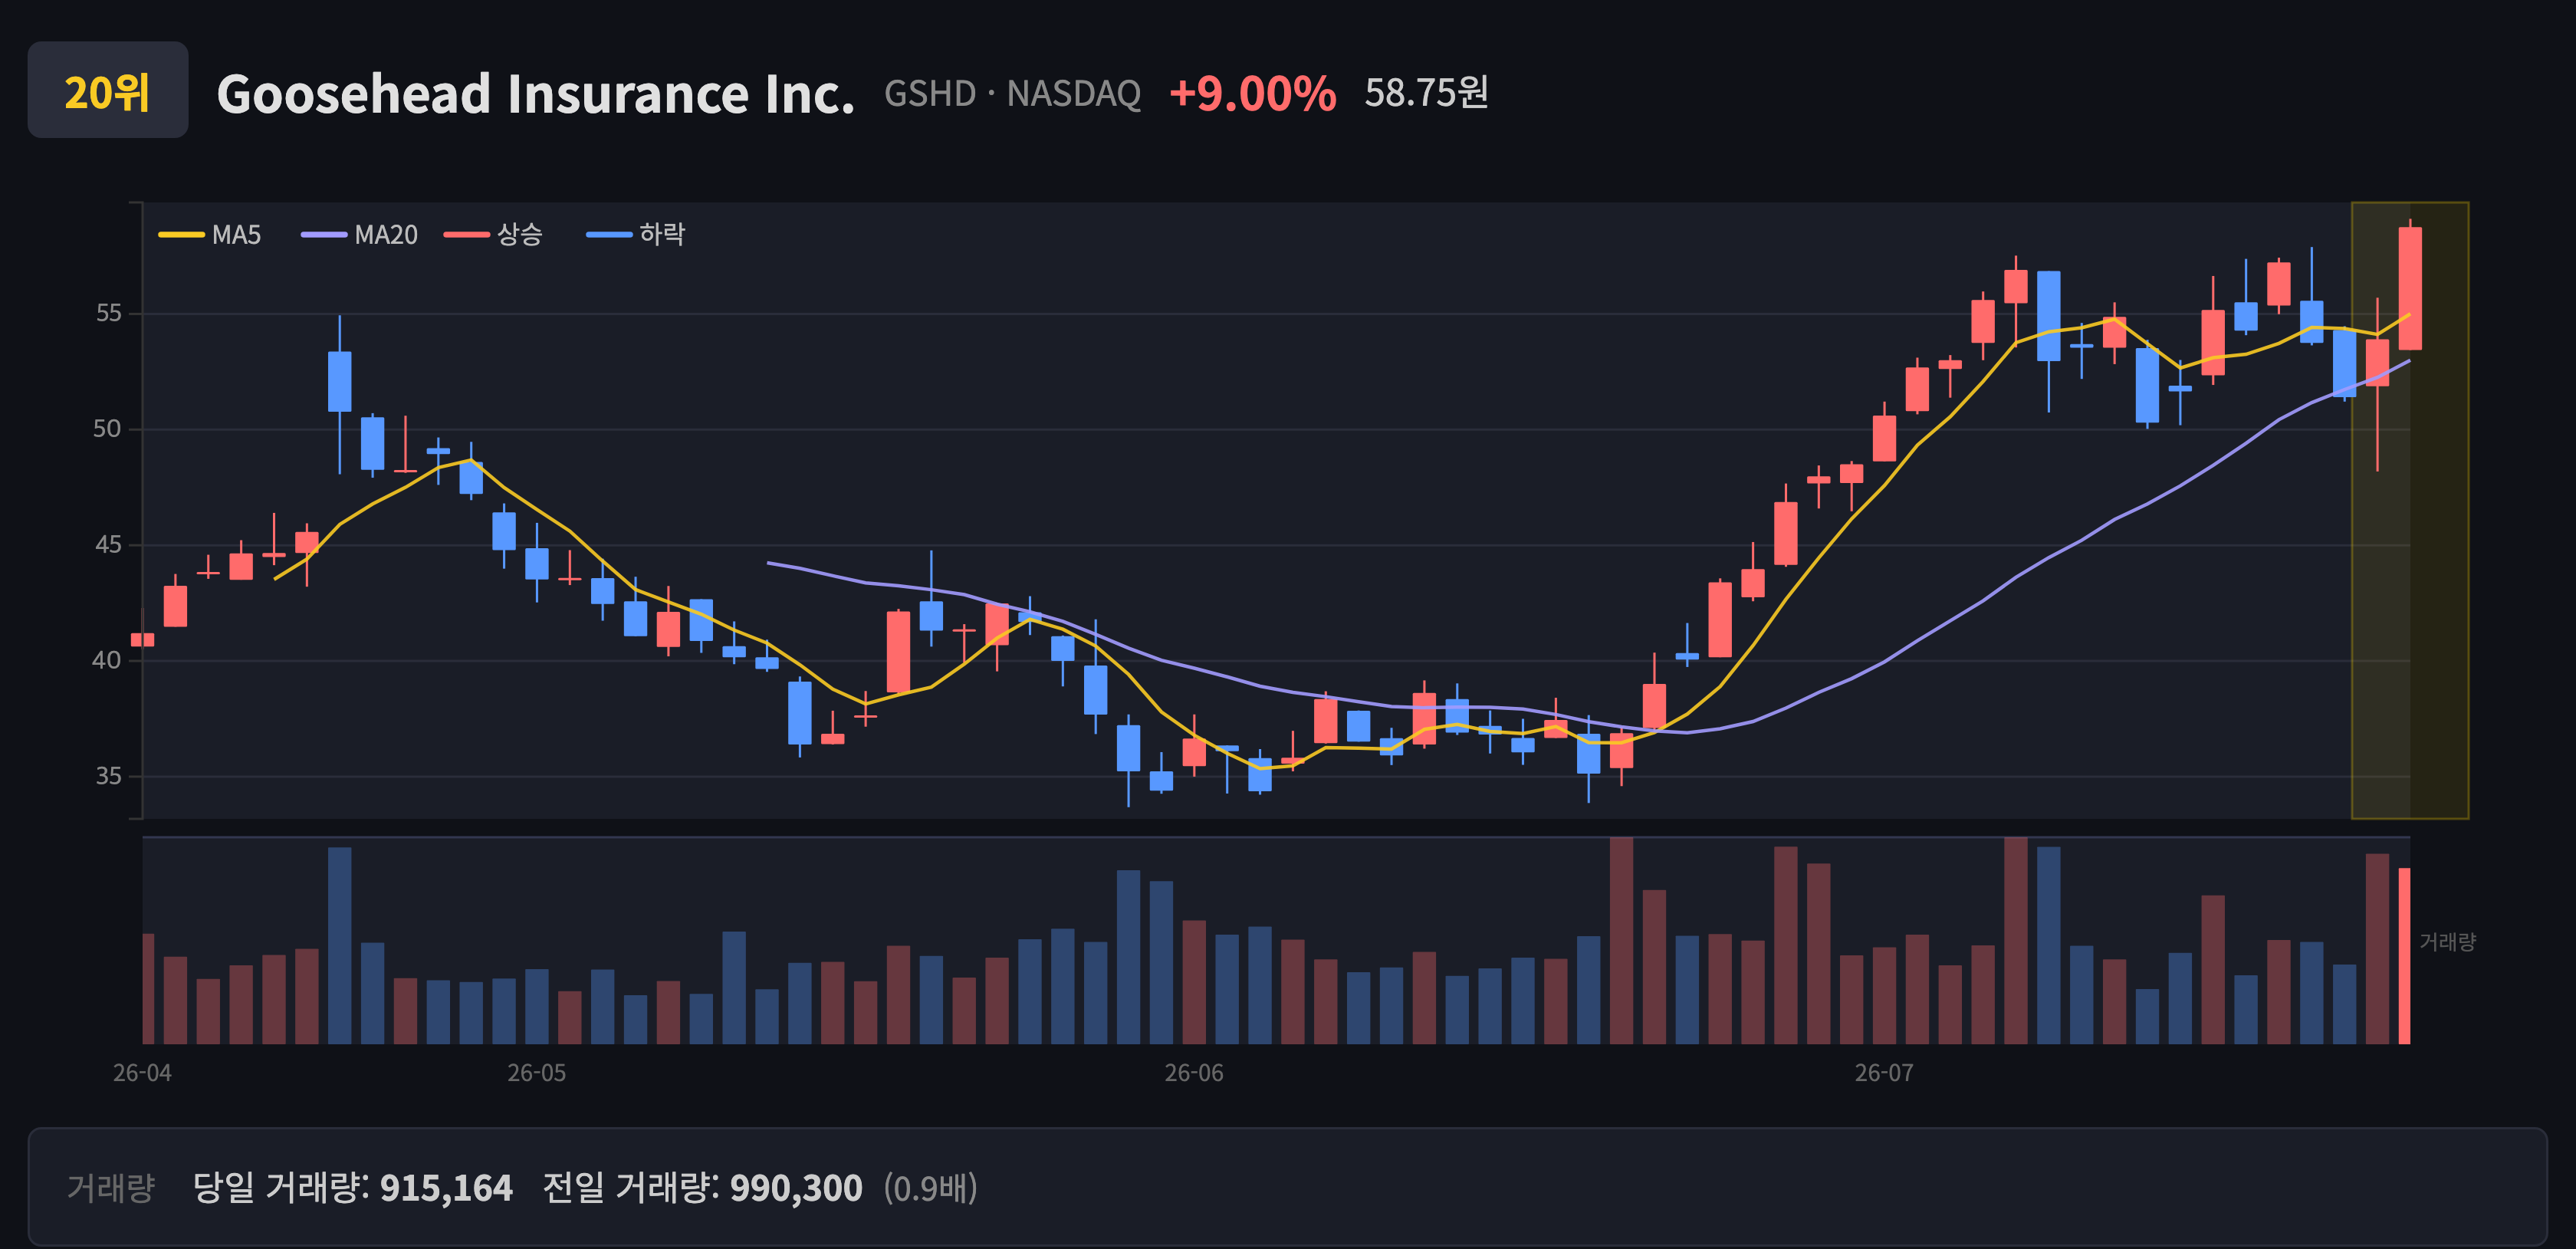Screen dimensions: 2576x1249
Task: Click the 26-05 date axis label
Action: pos(537,1073)
